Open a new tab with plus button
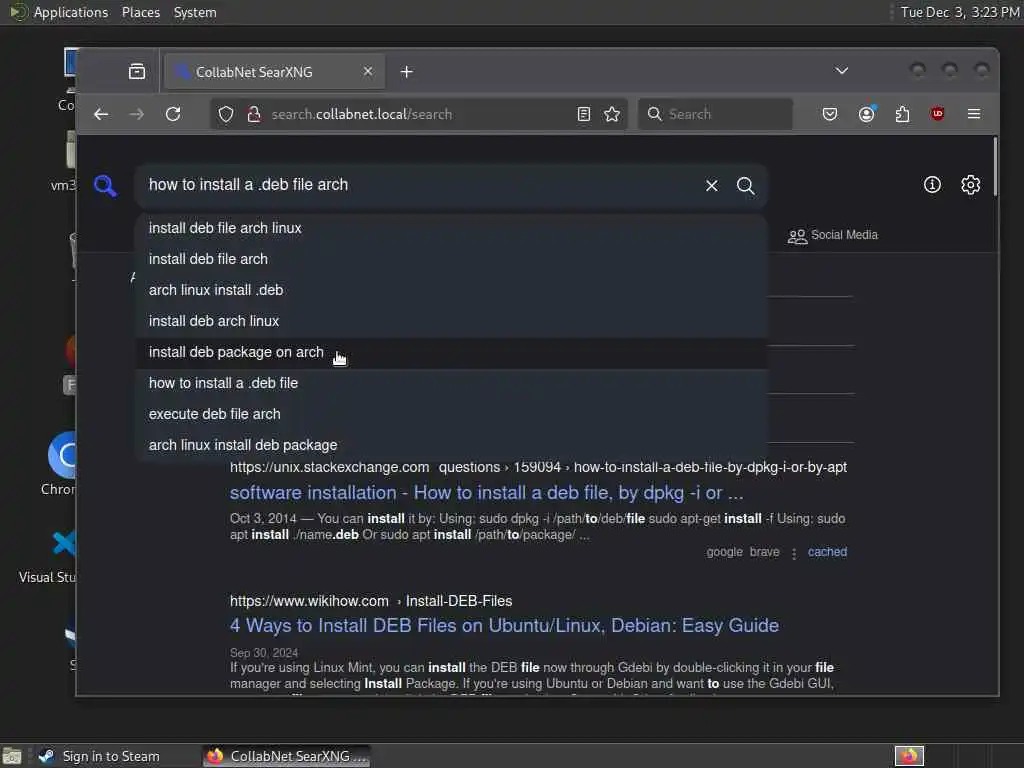The image size is (1024, 768). 406,72
